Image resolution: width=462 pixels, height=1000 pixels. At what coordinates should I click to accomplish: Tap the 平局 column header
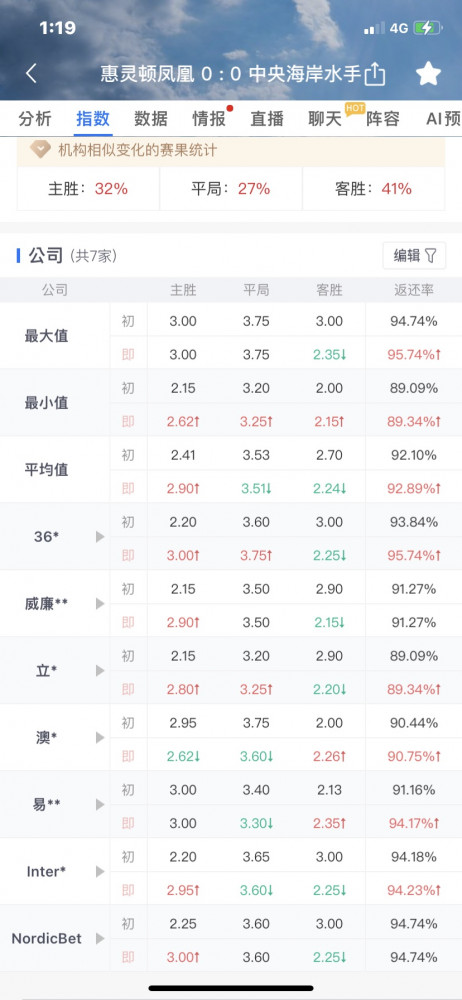256,290
